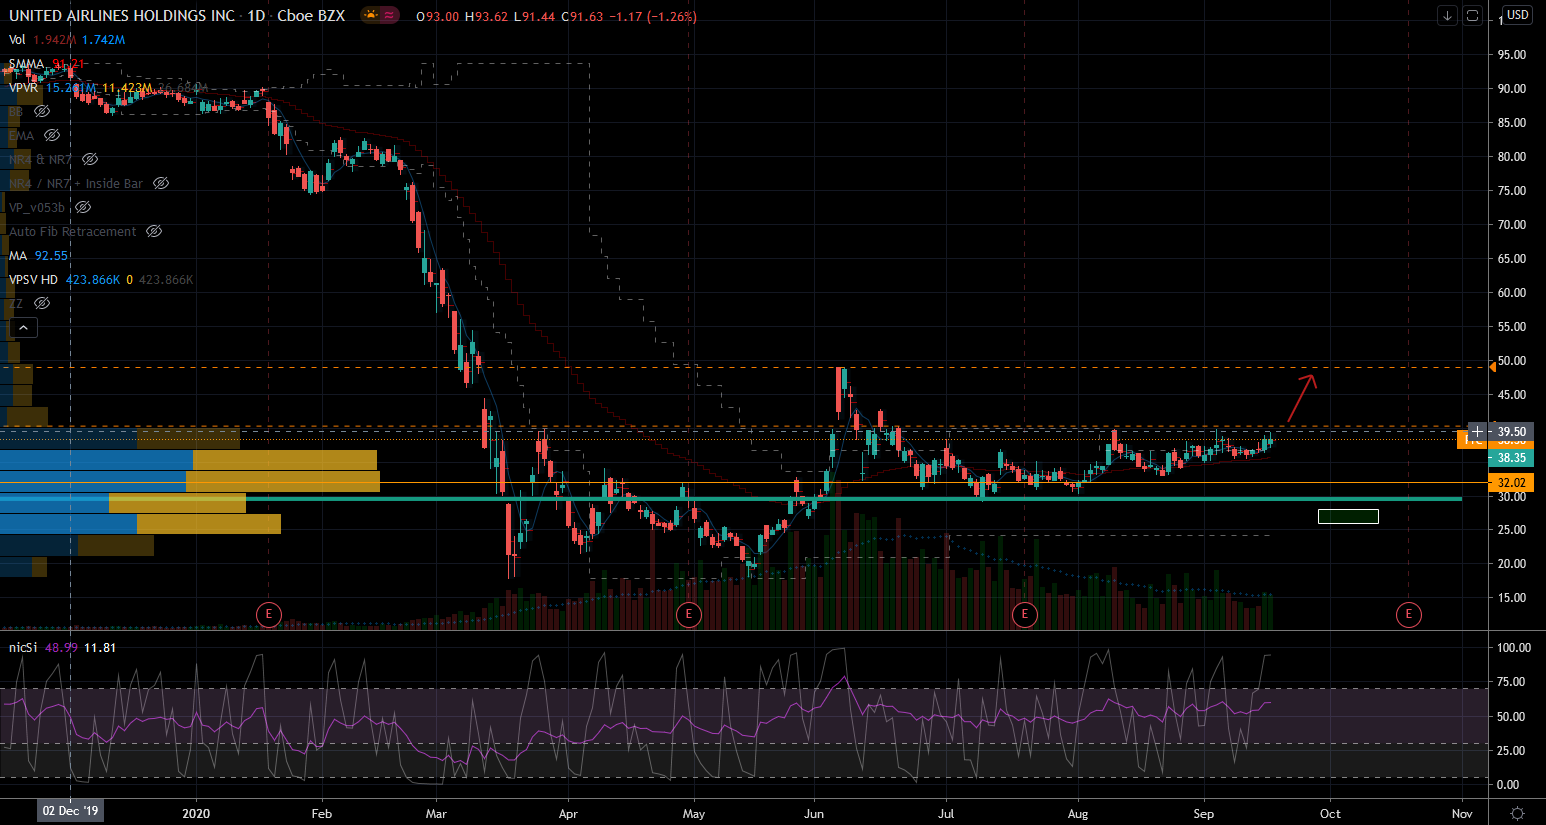Show the hidden BB indicator
The width and height of the screenshot is (1546, 825).
coord(42,112)
